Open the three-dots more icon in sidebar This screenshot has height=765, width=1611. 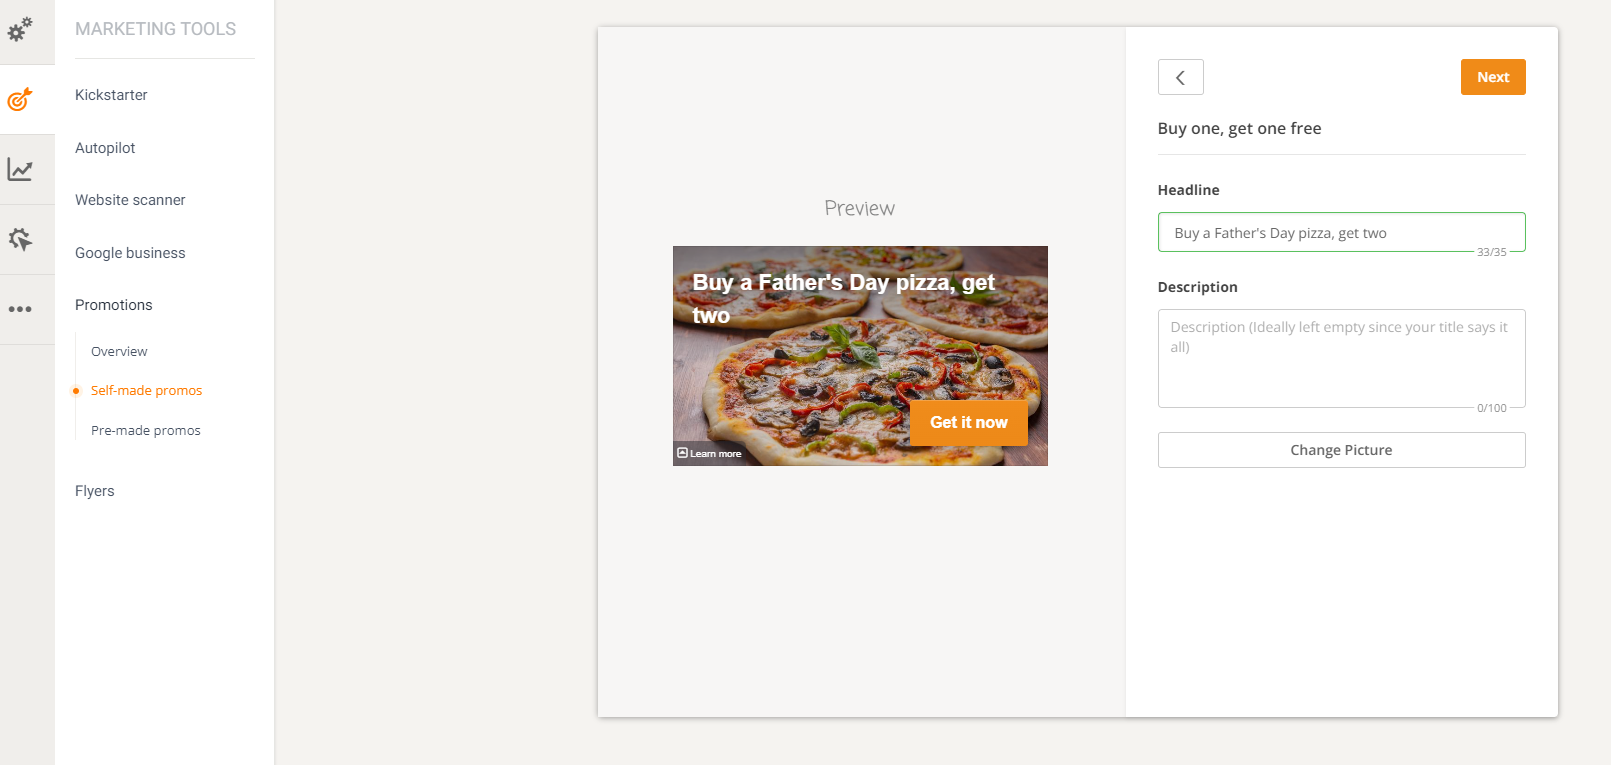point(20,309)
